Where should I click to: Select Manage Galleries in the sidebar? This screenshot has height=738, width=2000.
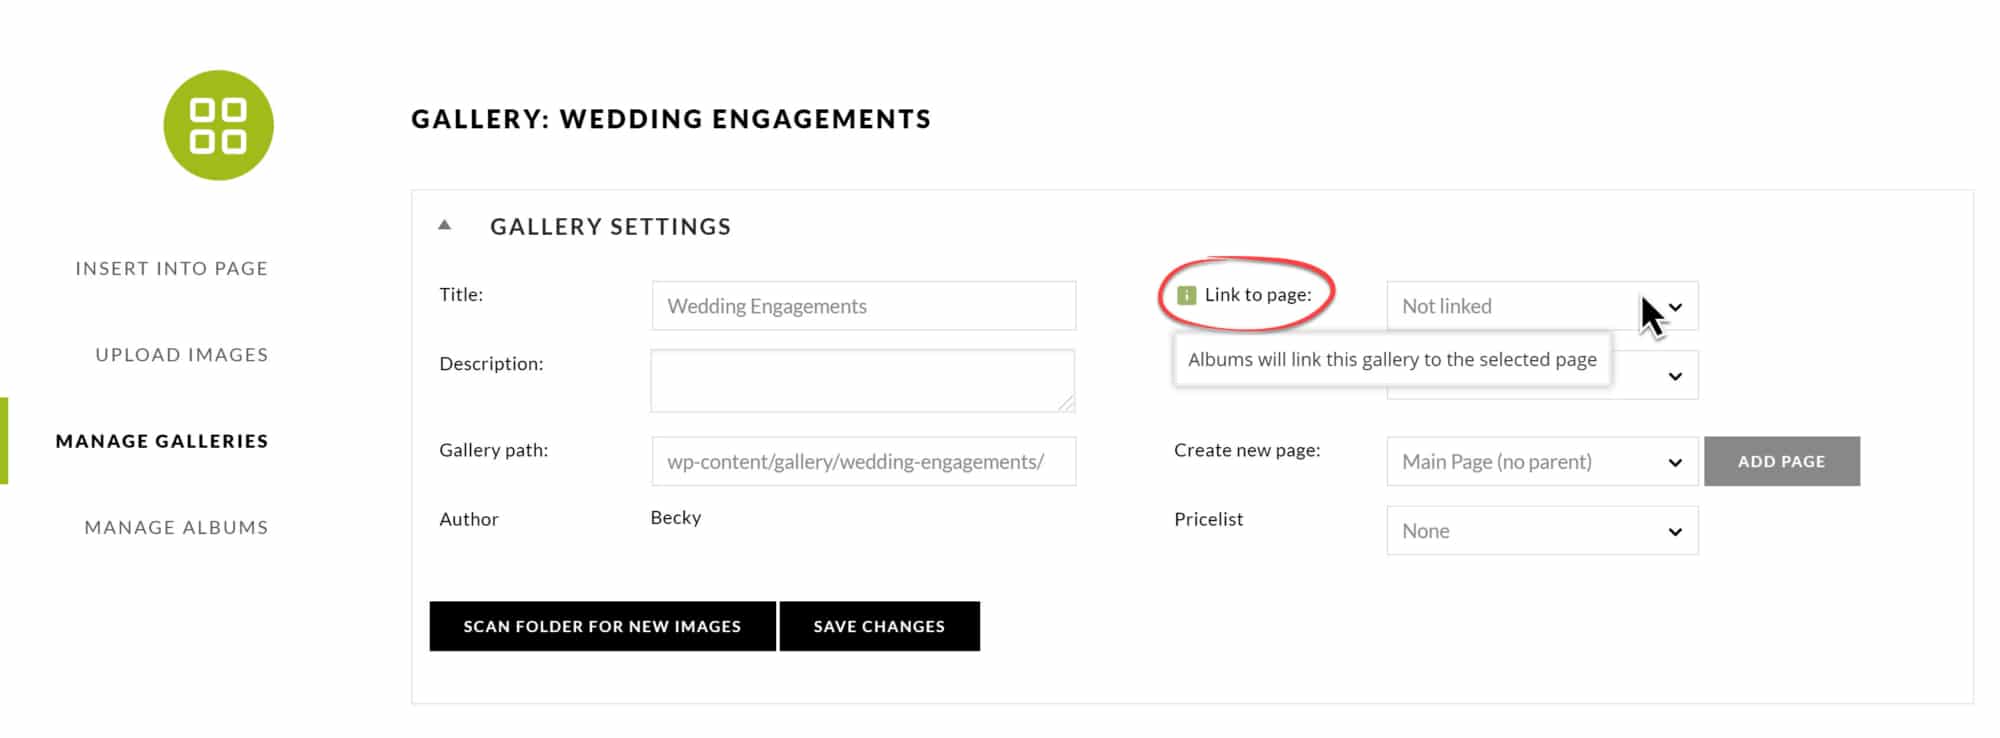click(x=162, y=441)
